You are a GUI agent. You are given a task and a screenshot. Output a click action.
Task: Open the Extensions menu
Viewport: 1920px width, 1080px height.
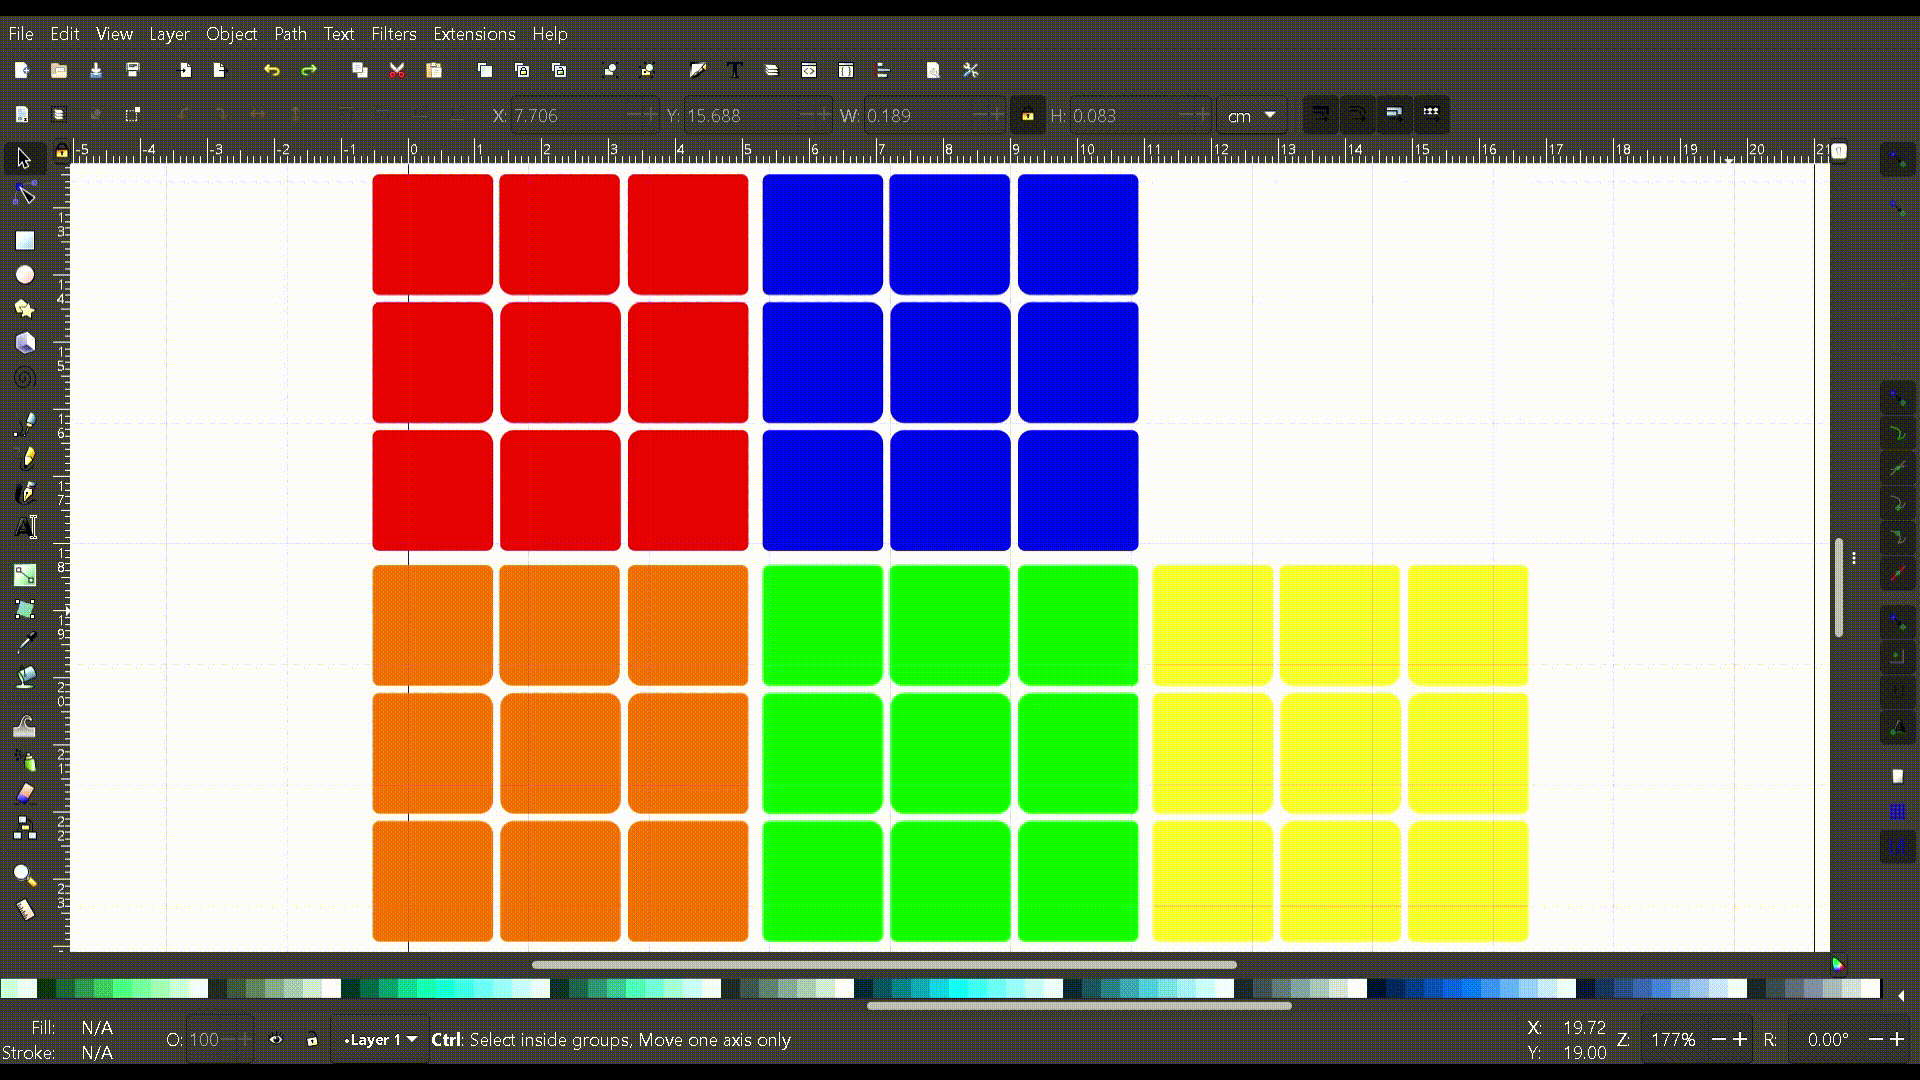(474, 34)
